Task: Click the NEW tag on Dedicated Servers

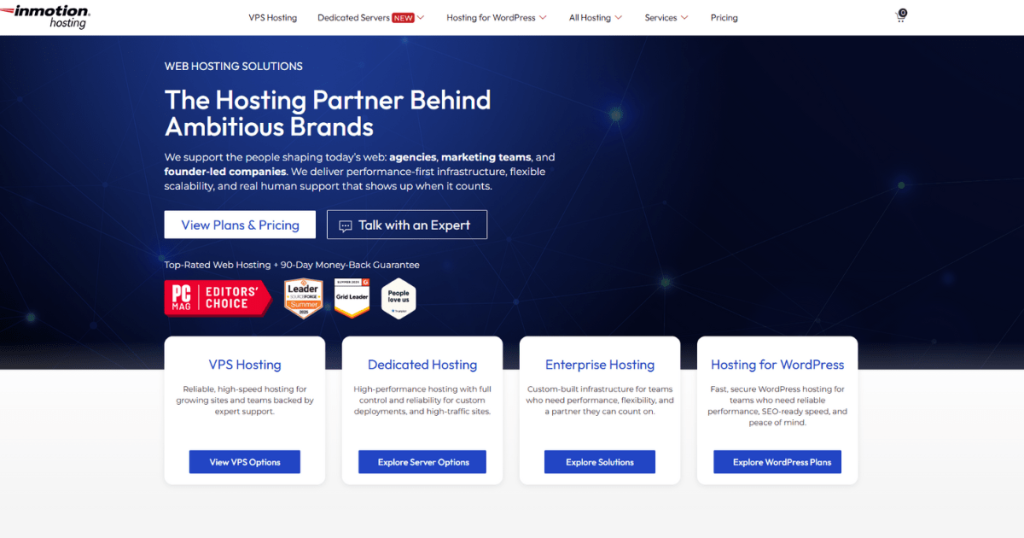Action: click(x=403, y=18)
